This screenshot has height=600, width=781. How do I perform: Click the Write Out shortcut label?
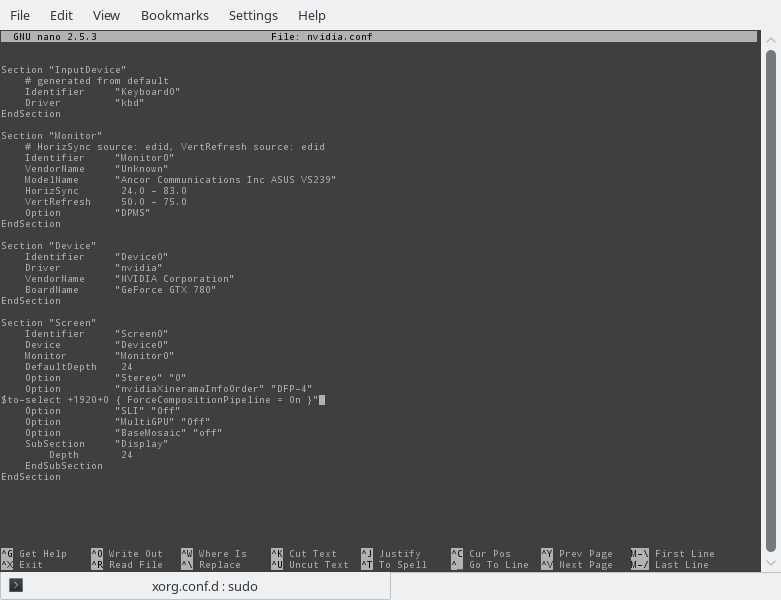point(135,554)
